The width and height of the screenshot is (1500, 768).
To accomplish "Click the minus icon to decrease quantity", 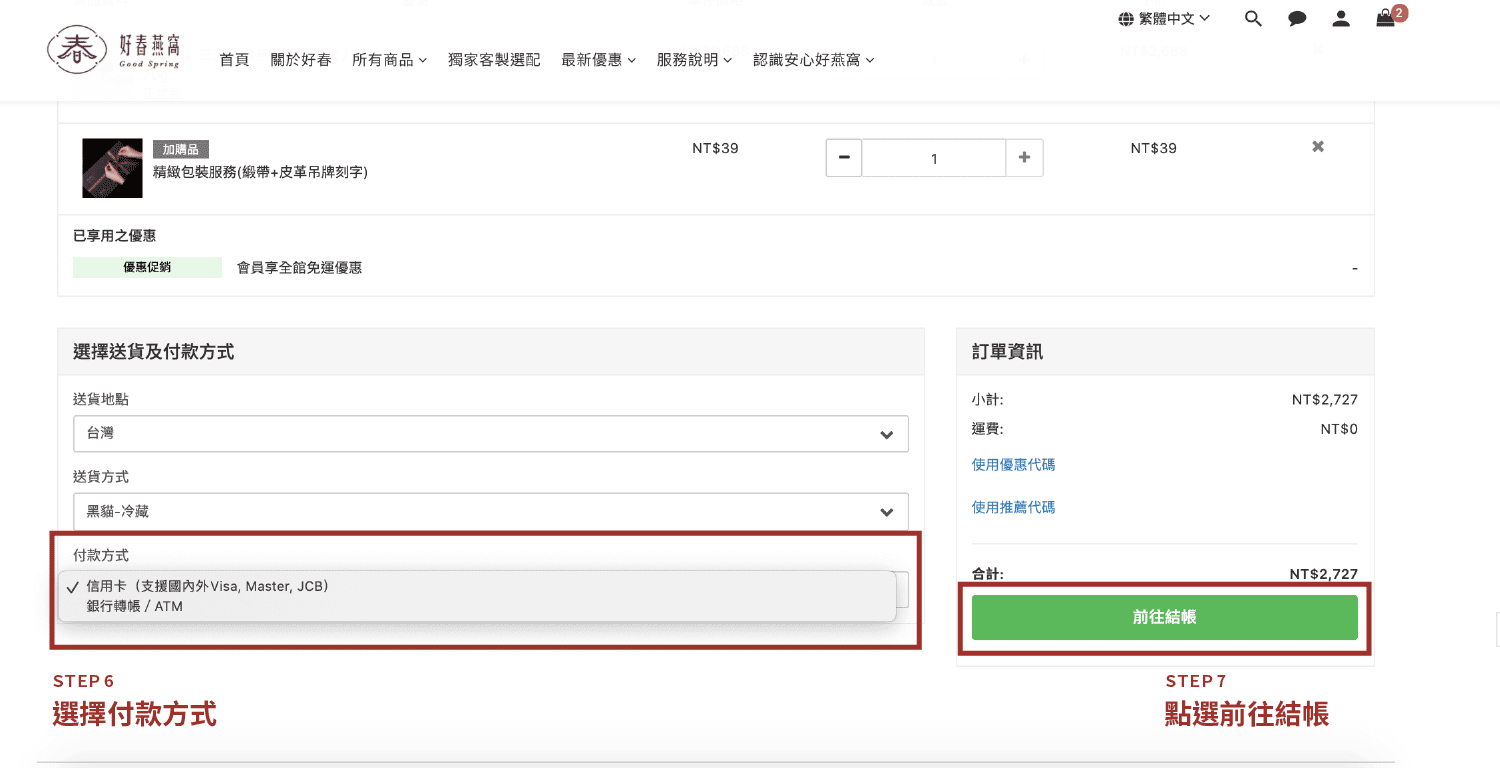I will [x=843, y=158].
